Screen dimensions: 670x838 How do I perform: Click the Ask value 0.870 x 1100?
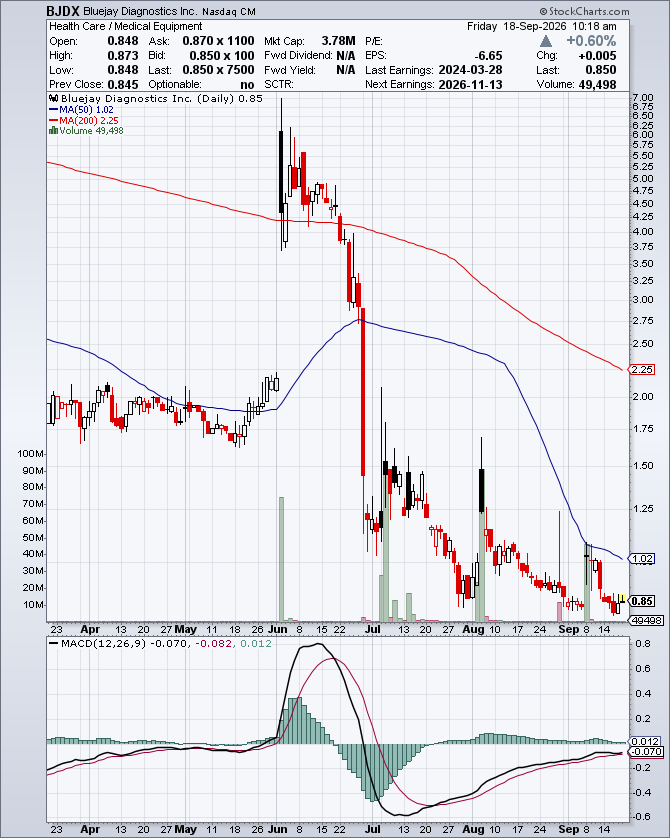tap(219, 41)
